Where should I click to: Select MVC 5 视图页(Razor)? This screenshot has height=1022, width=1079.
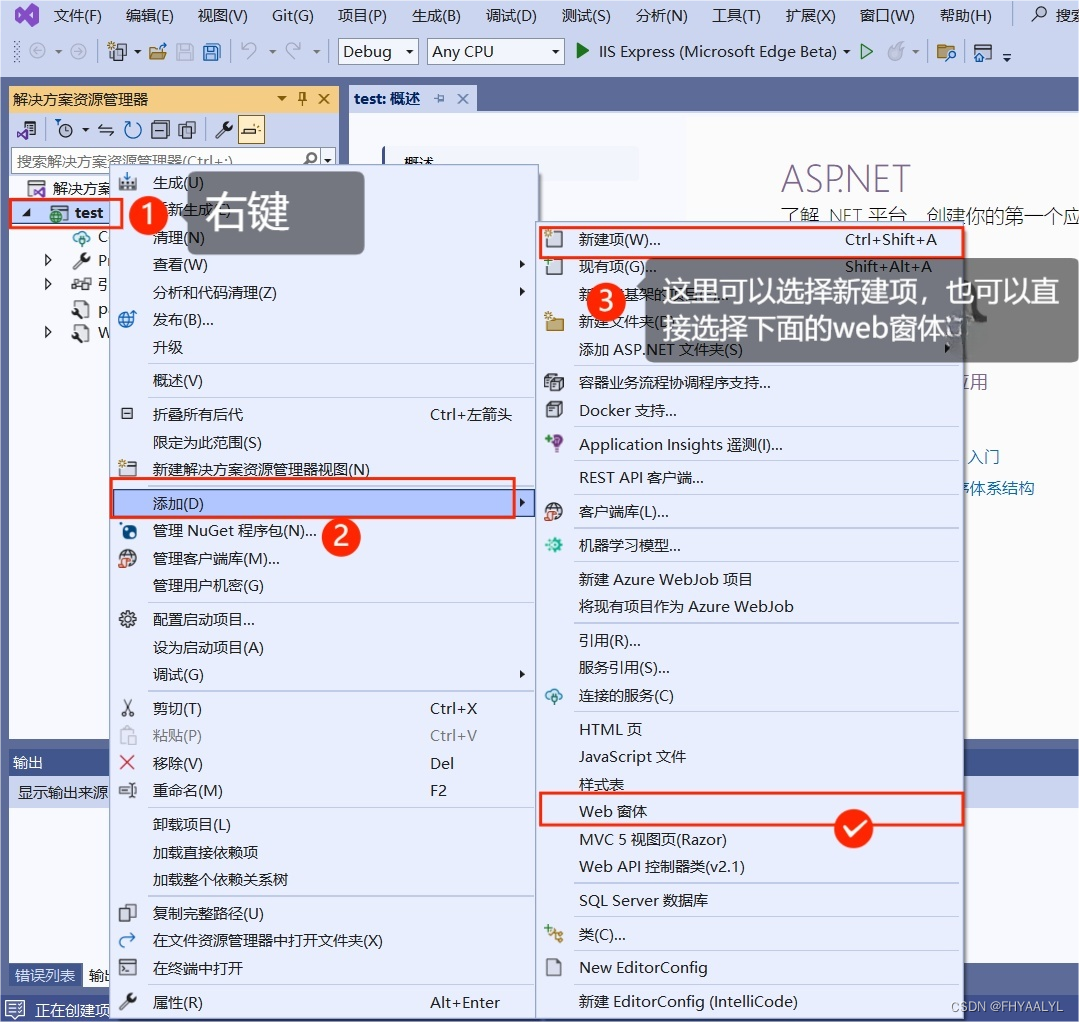click(x=750, y=839)
